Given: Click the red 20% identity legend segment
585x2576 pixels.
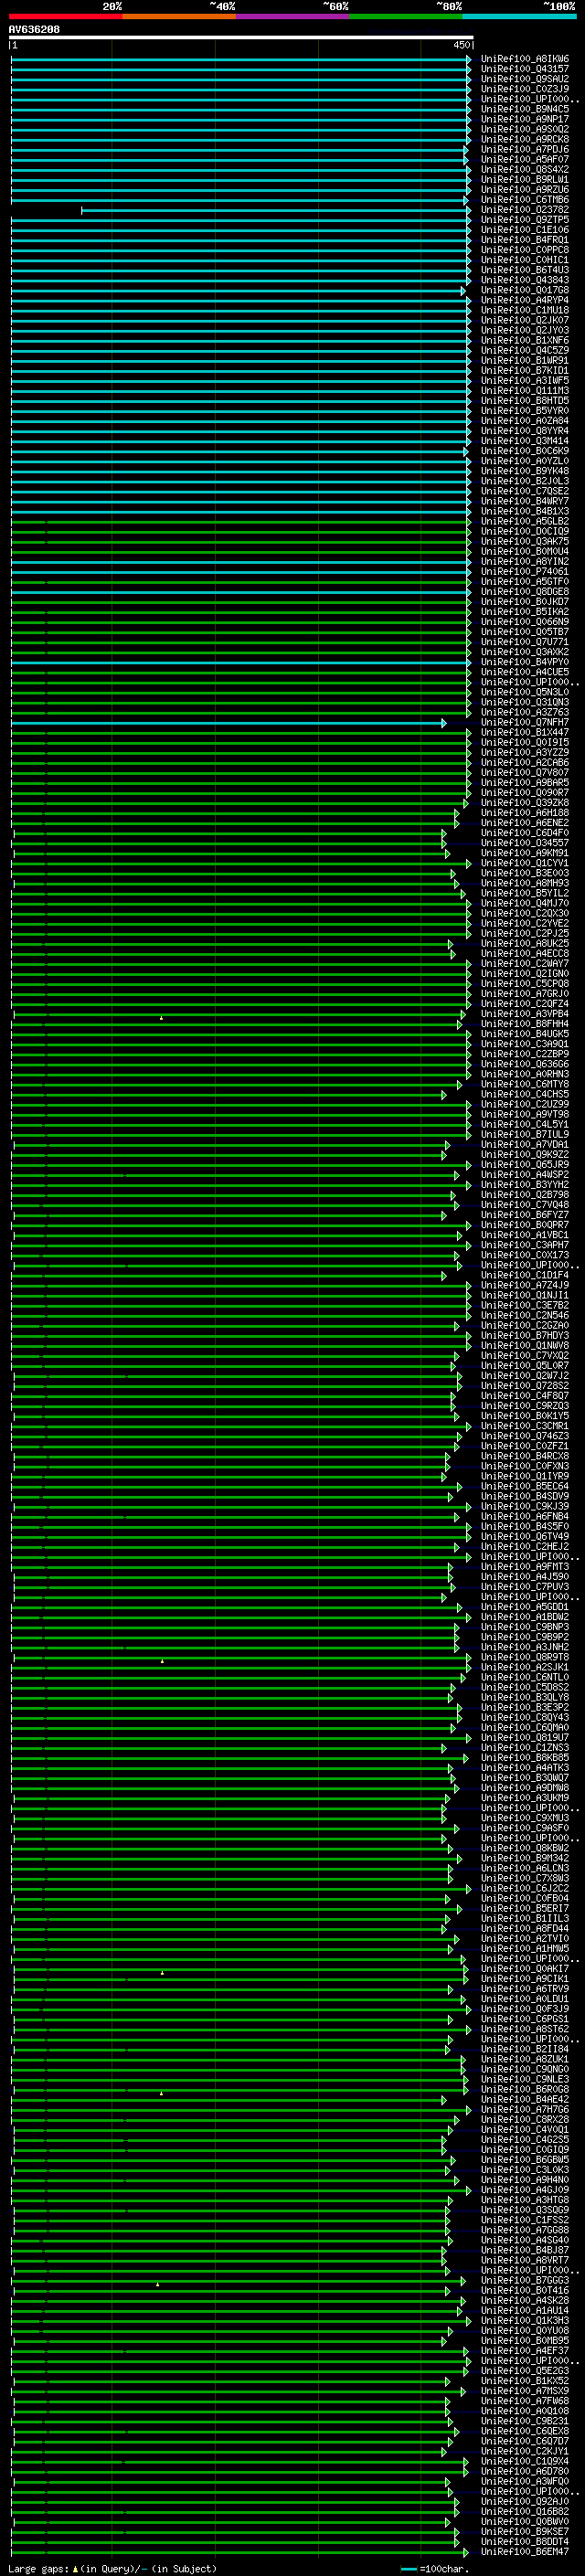Looking at the screenshot, I should coord(65,16).
